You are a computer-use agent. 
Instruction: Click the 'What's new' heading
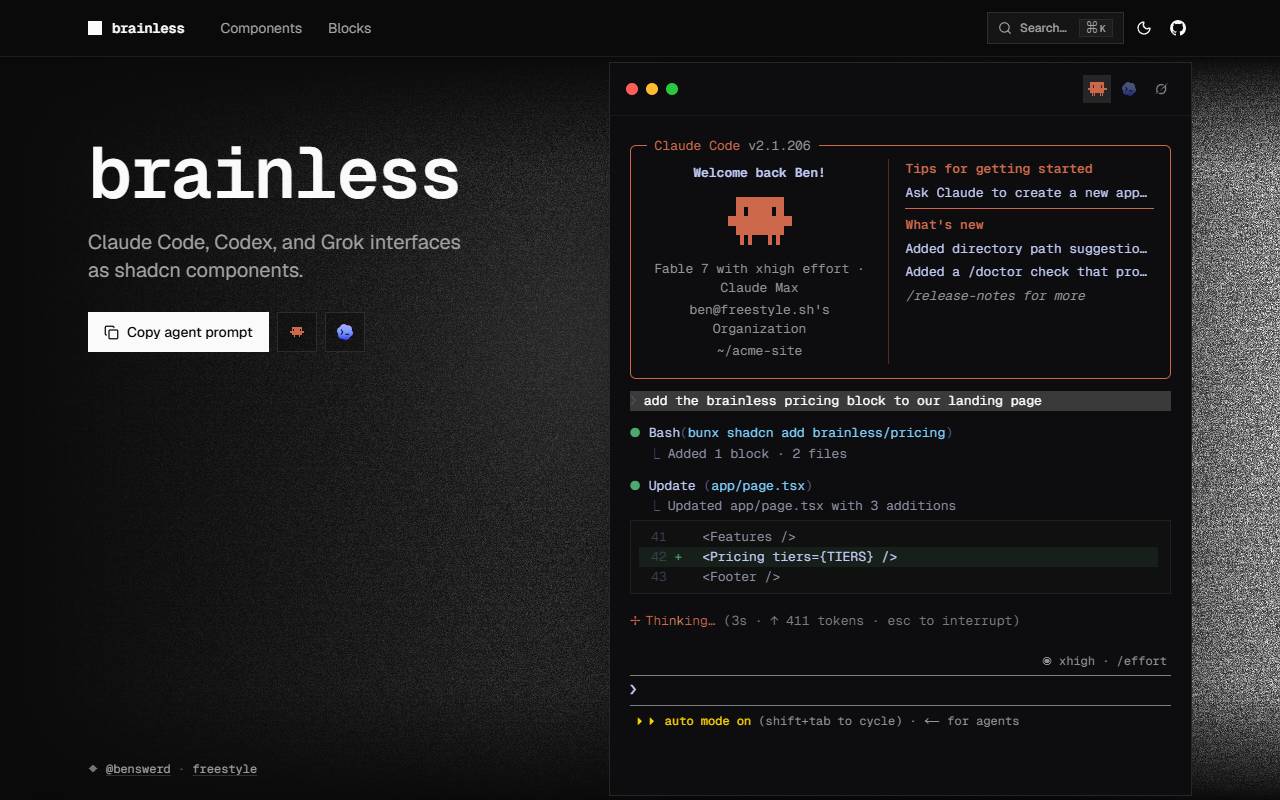(x=944, y=225)
